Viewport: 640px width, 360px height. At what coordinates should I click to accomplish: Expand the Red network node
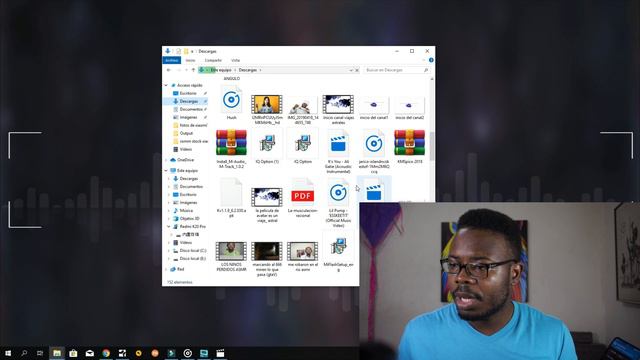click(166, 269)
